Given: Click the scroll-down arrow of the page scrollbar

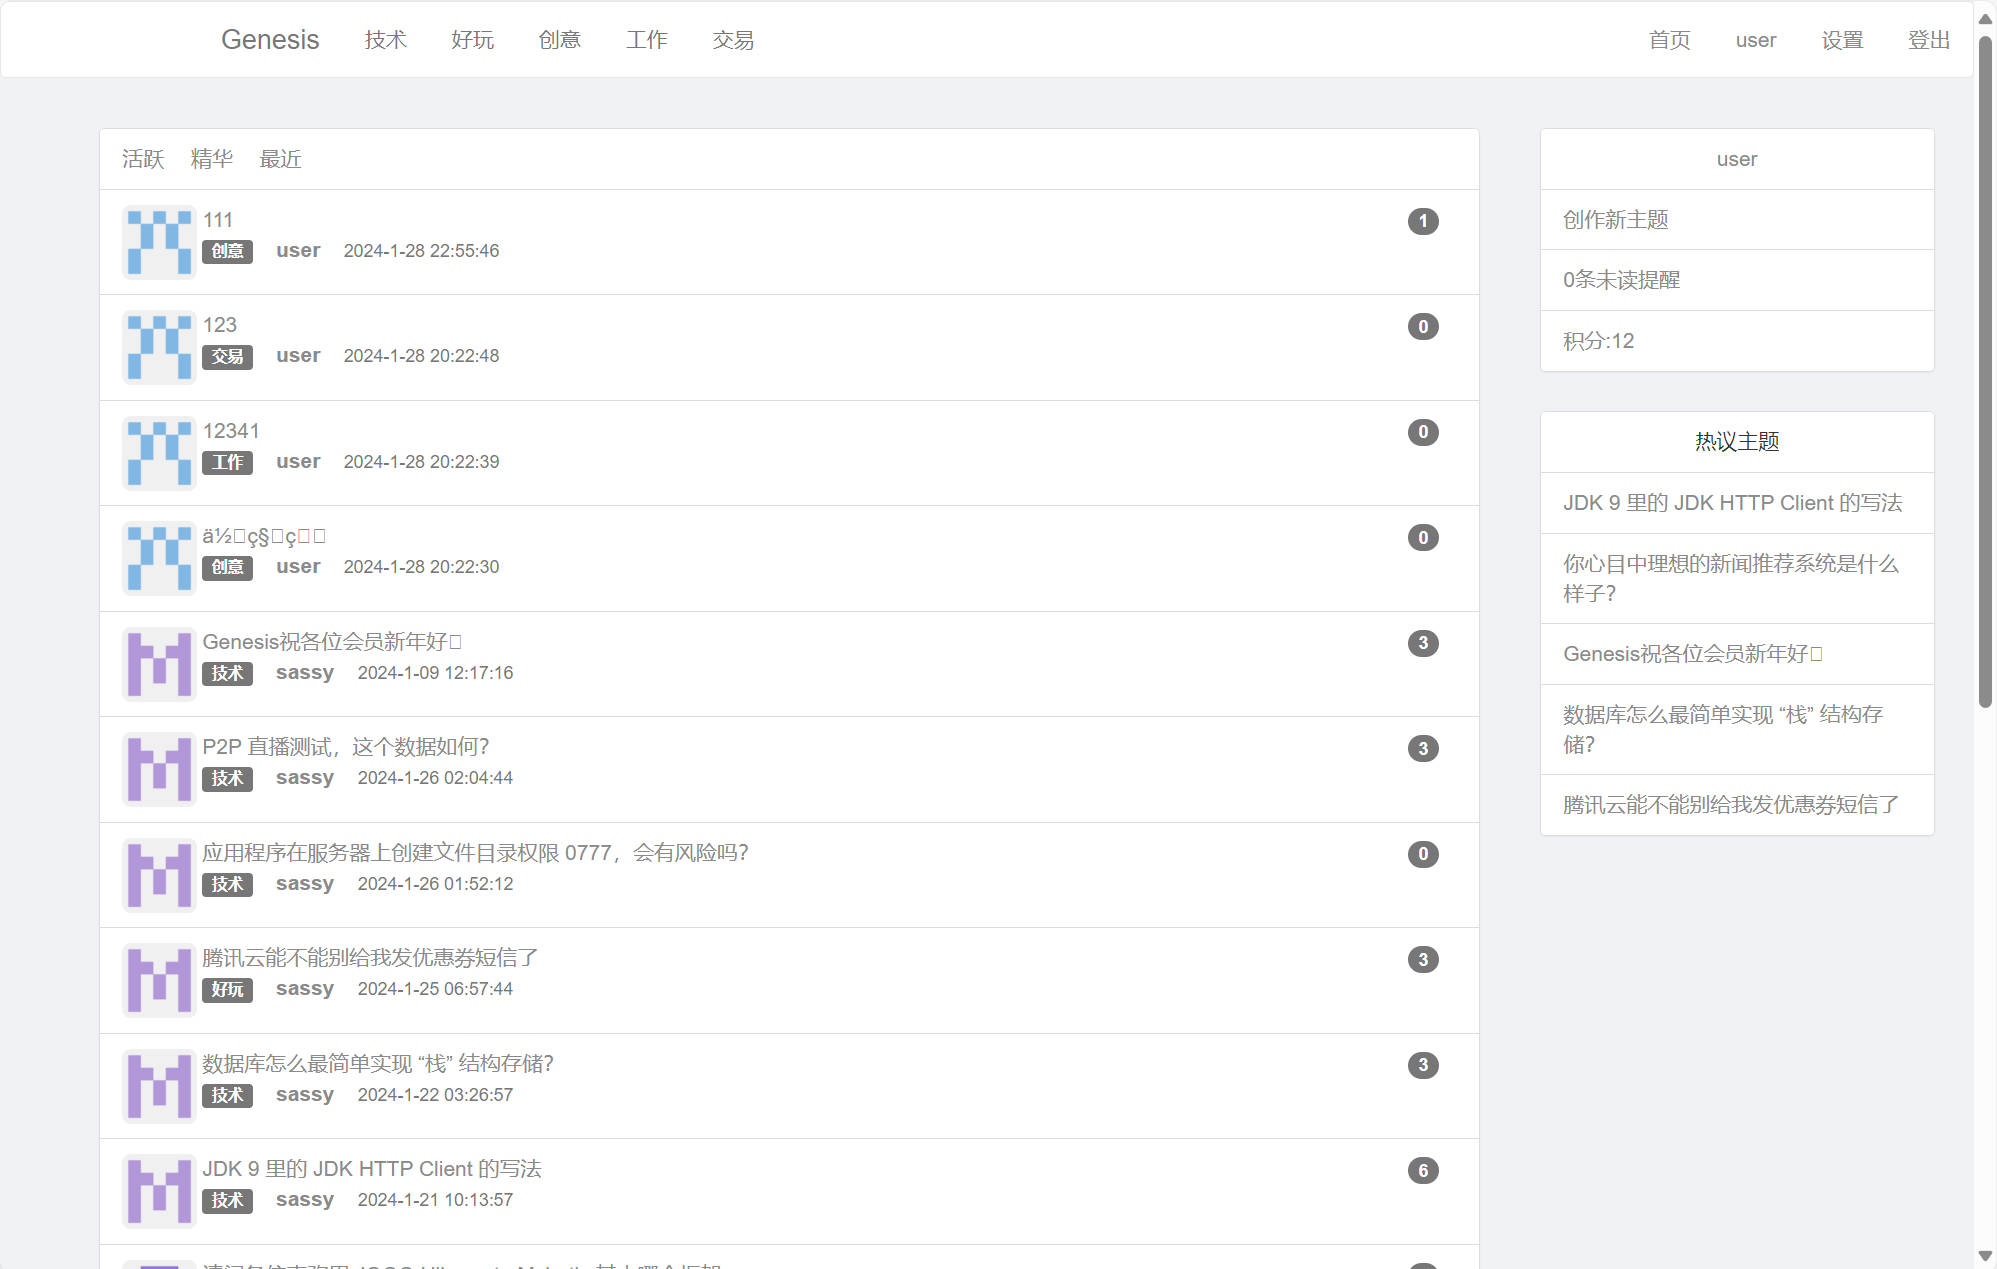Looking at the screenshot, I should pos(1984,1256).
